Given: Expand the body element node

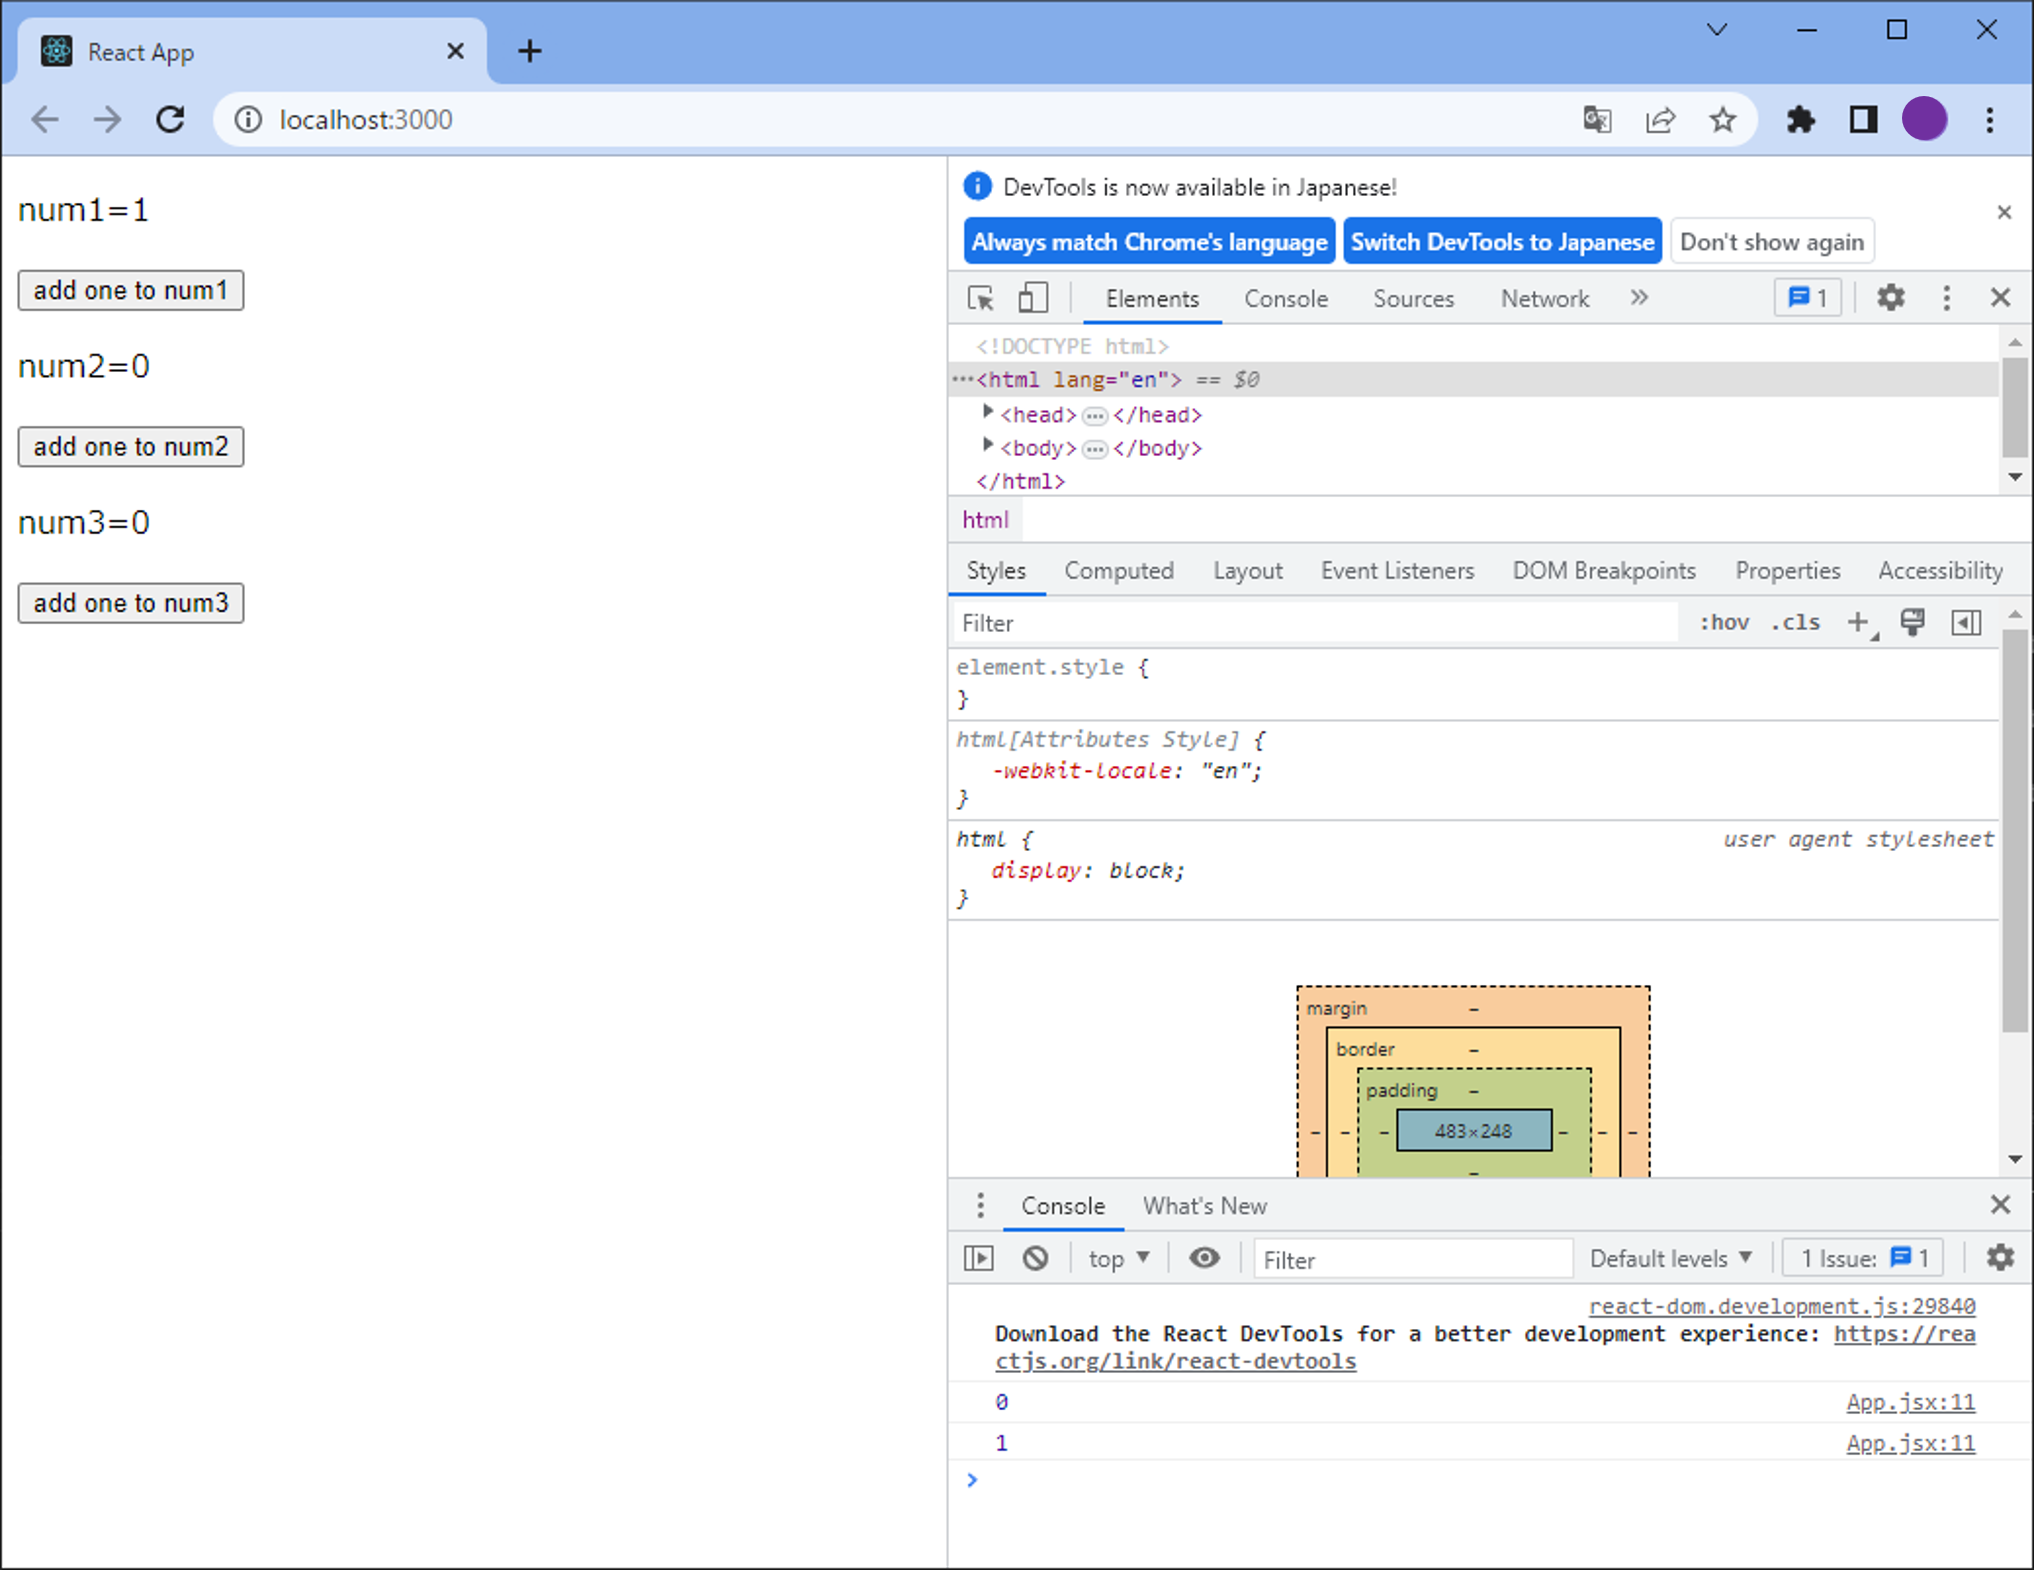Looking at the screenshot, I should coord(988,445).
